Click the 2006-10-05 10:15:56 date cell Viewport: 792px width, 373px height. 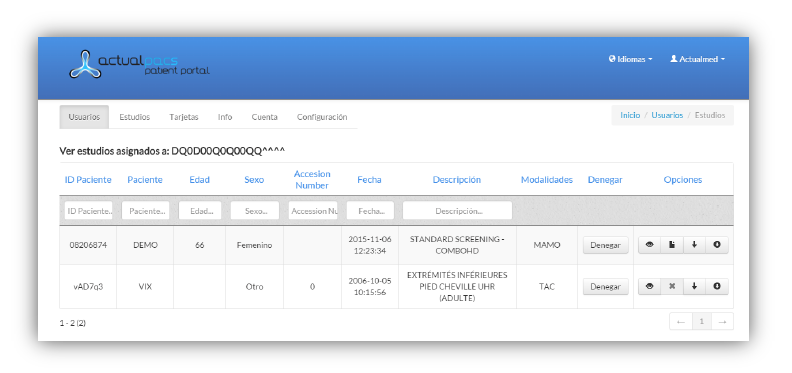click(370, 286)
